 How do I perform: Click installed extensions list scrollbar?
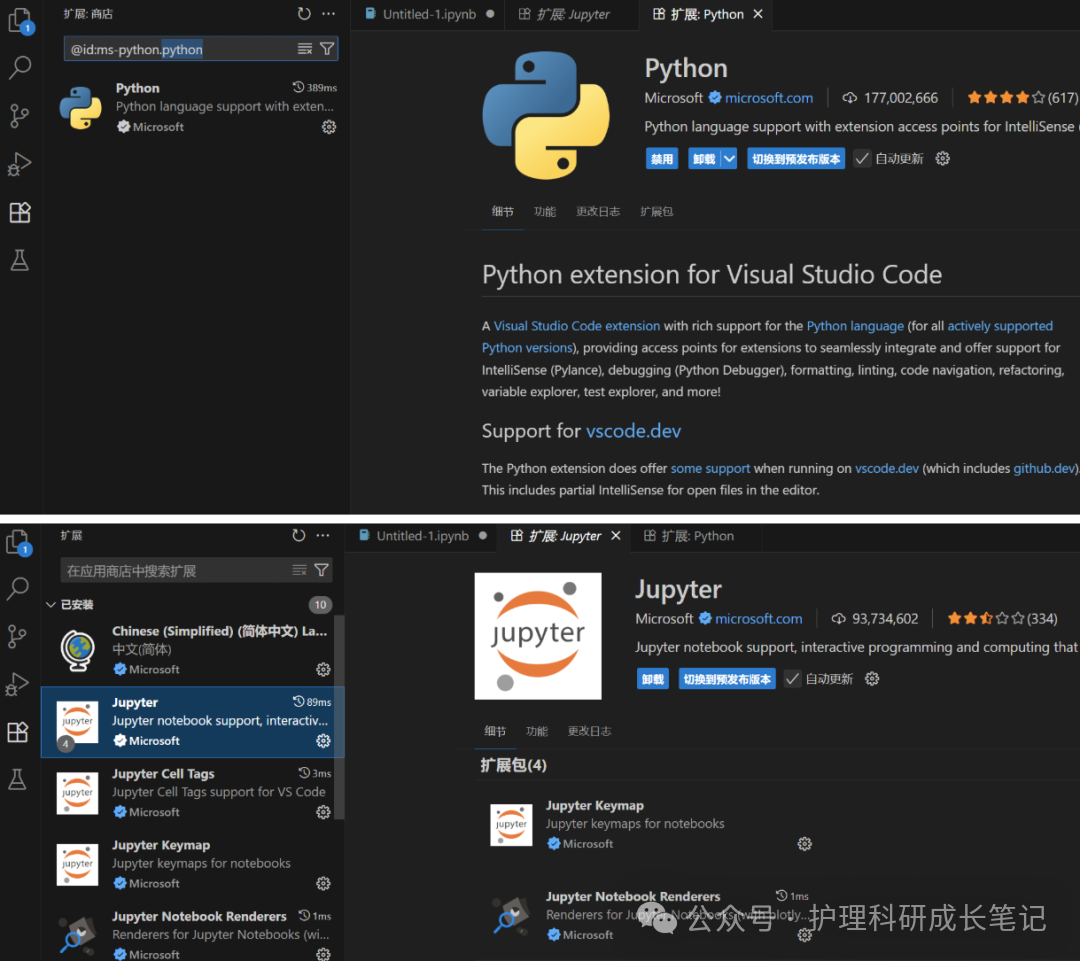pyautogui.click(x=339, y=716)
